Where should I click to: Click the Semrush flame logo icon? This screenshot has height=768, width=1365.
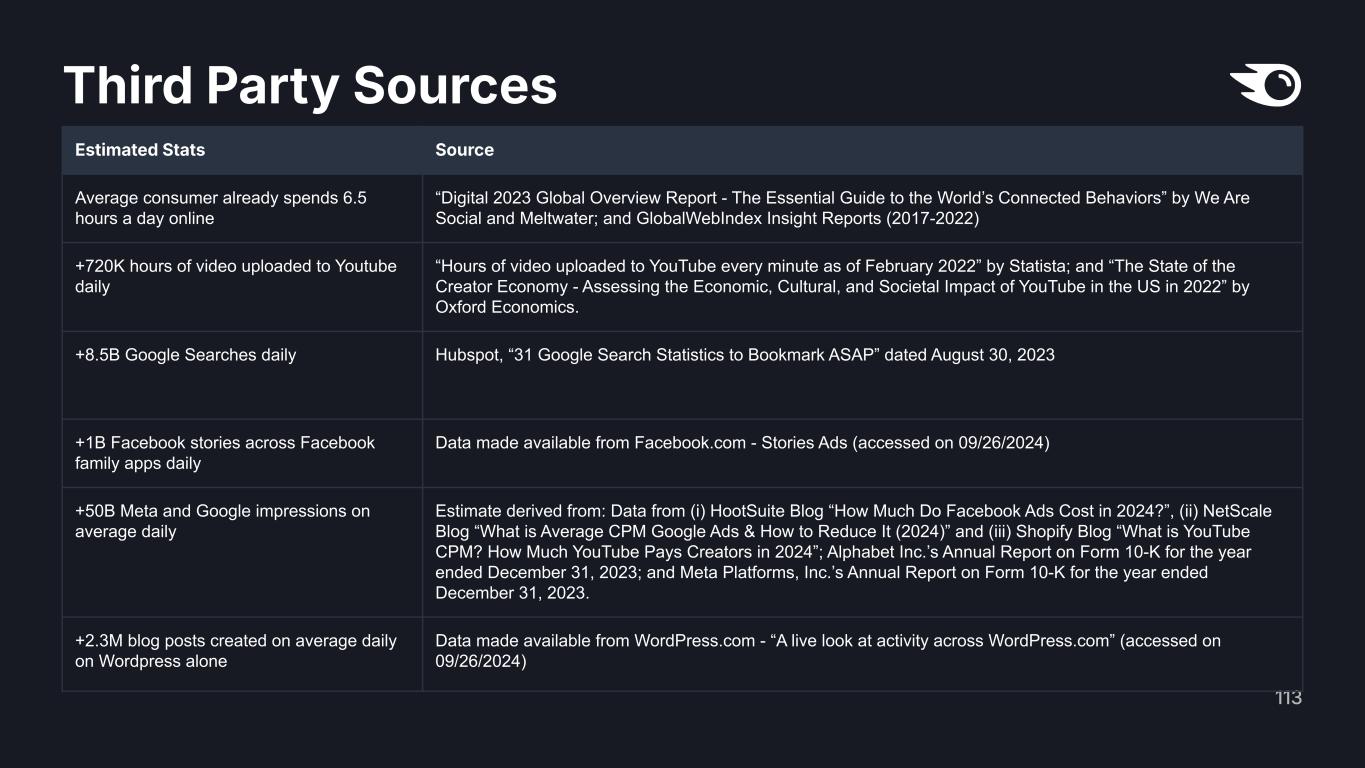[x=1265, y=85]
